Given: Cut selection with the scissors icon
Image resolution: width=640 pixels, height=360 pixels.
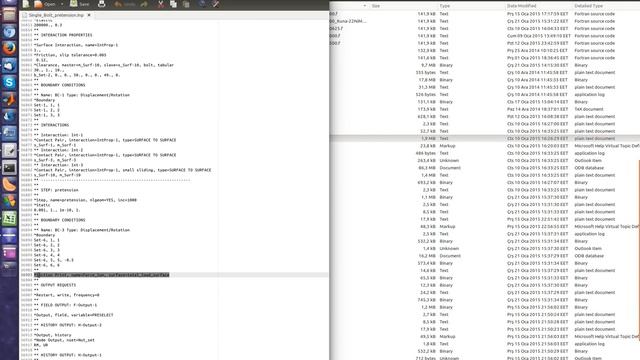Looking at the screenshot, I should click(161, 4).
